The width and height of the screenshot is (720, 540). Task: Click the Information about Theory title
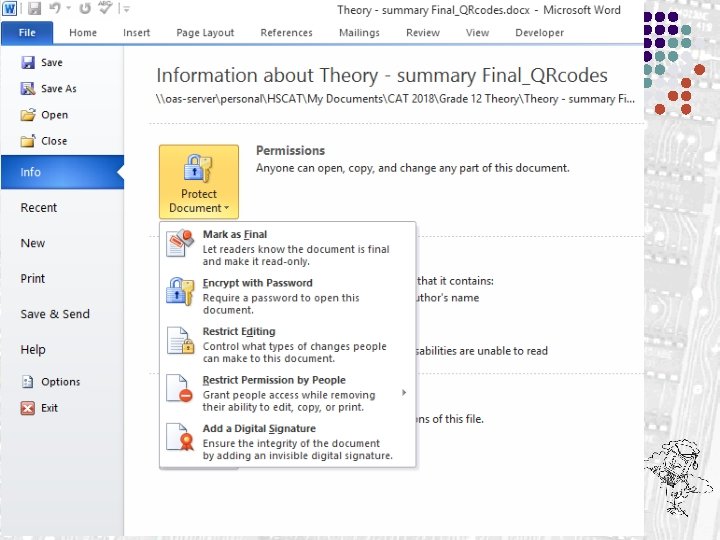pyautogui.click(x=382, y=75)
